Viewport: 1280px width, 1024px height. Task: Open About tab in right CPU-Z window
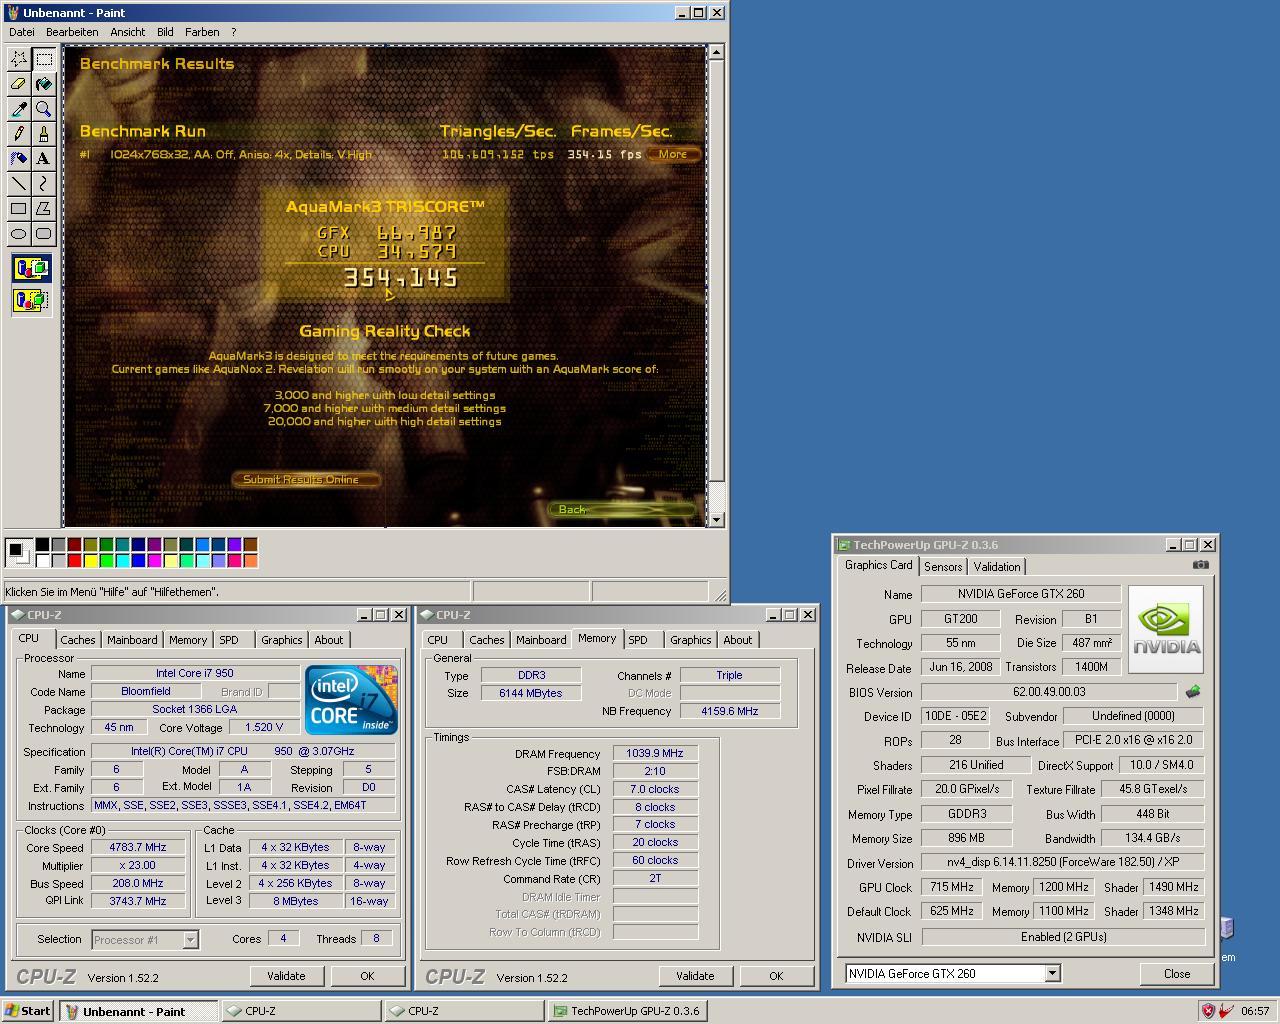[x=738, y=640]
